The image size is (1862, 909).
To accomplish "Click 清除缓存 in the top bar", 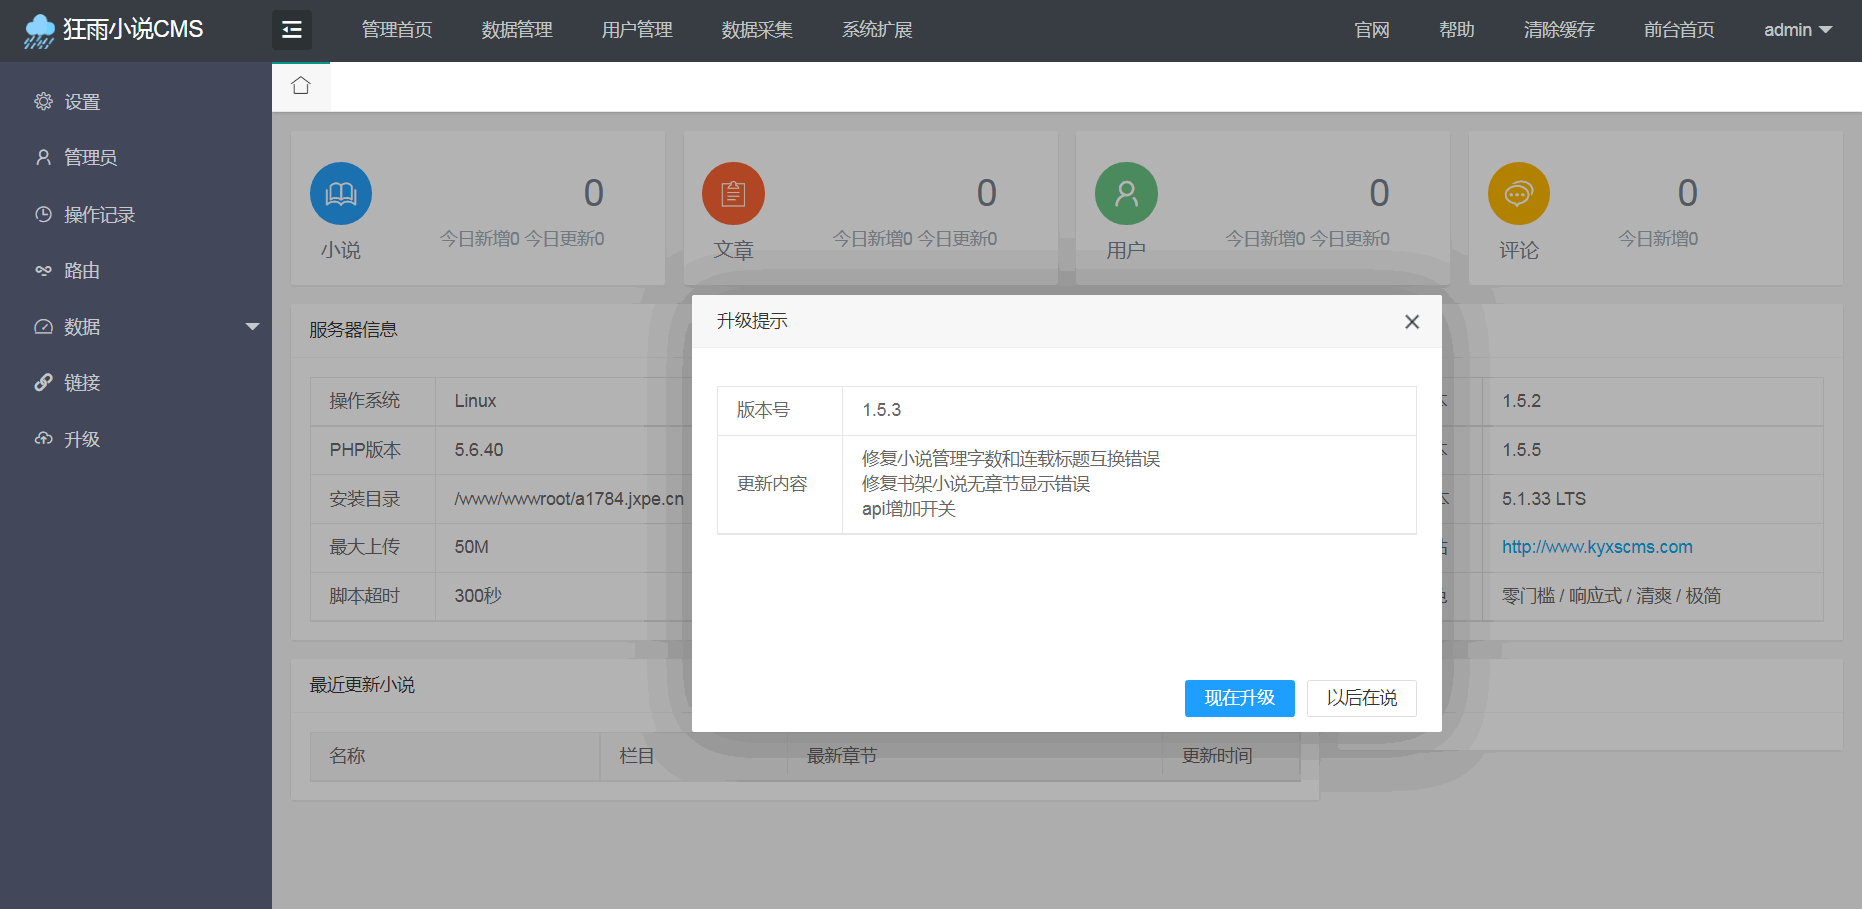I will [1558, 30].
